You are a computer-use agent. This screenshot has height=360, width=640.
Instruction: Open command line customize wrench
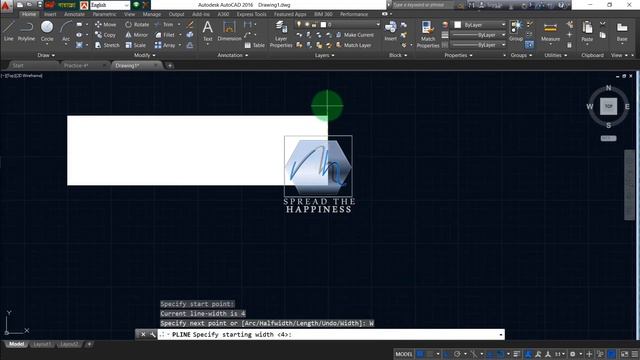point(153,334)
